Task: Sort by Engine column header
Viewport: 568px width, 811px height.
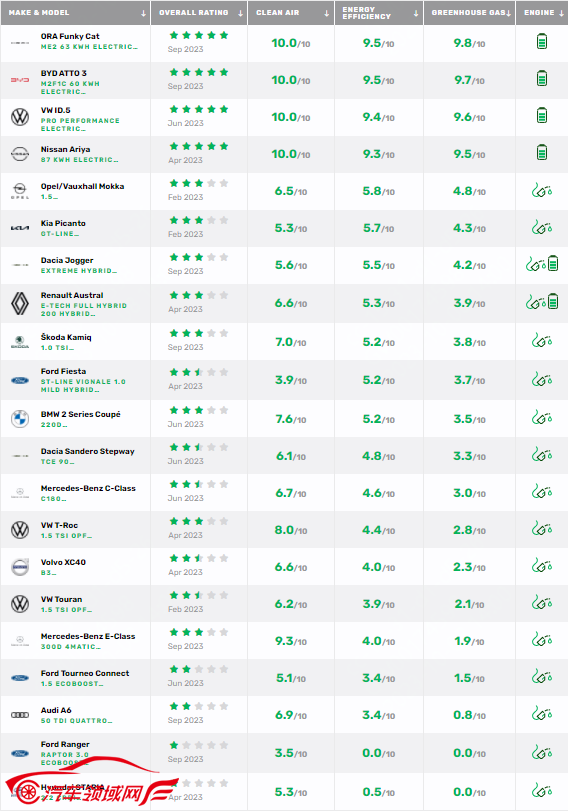Action: [539, 12]
